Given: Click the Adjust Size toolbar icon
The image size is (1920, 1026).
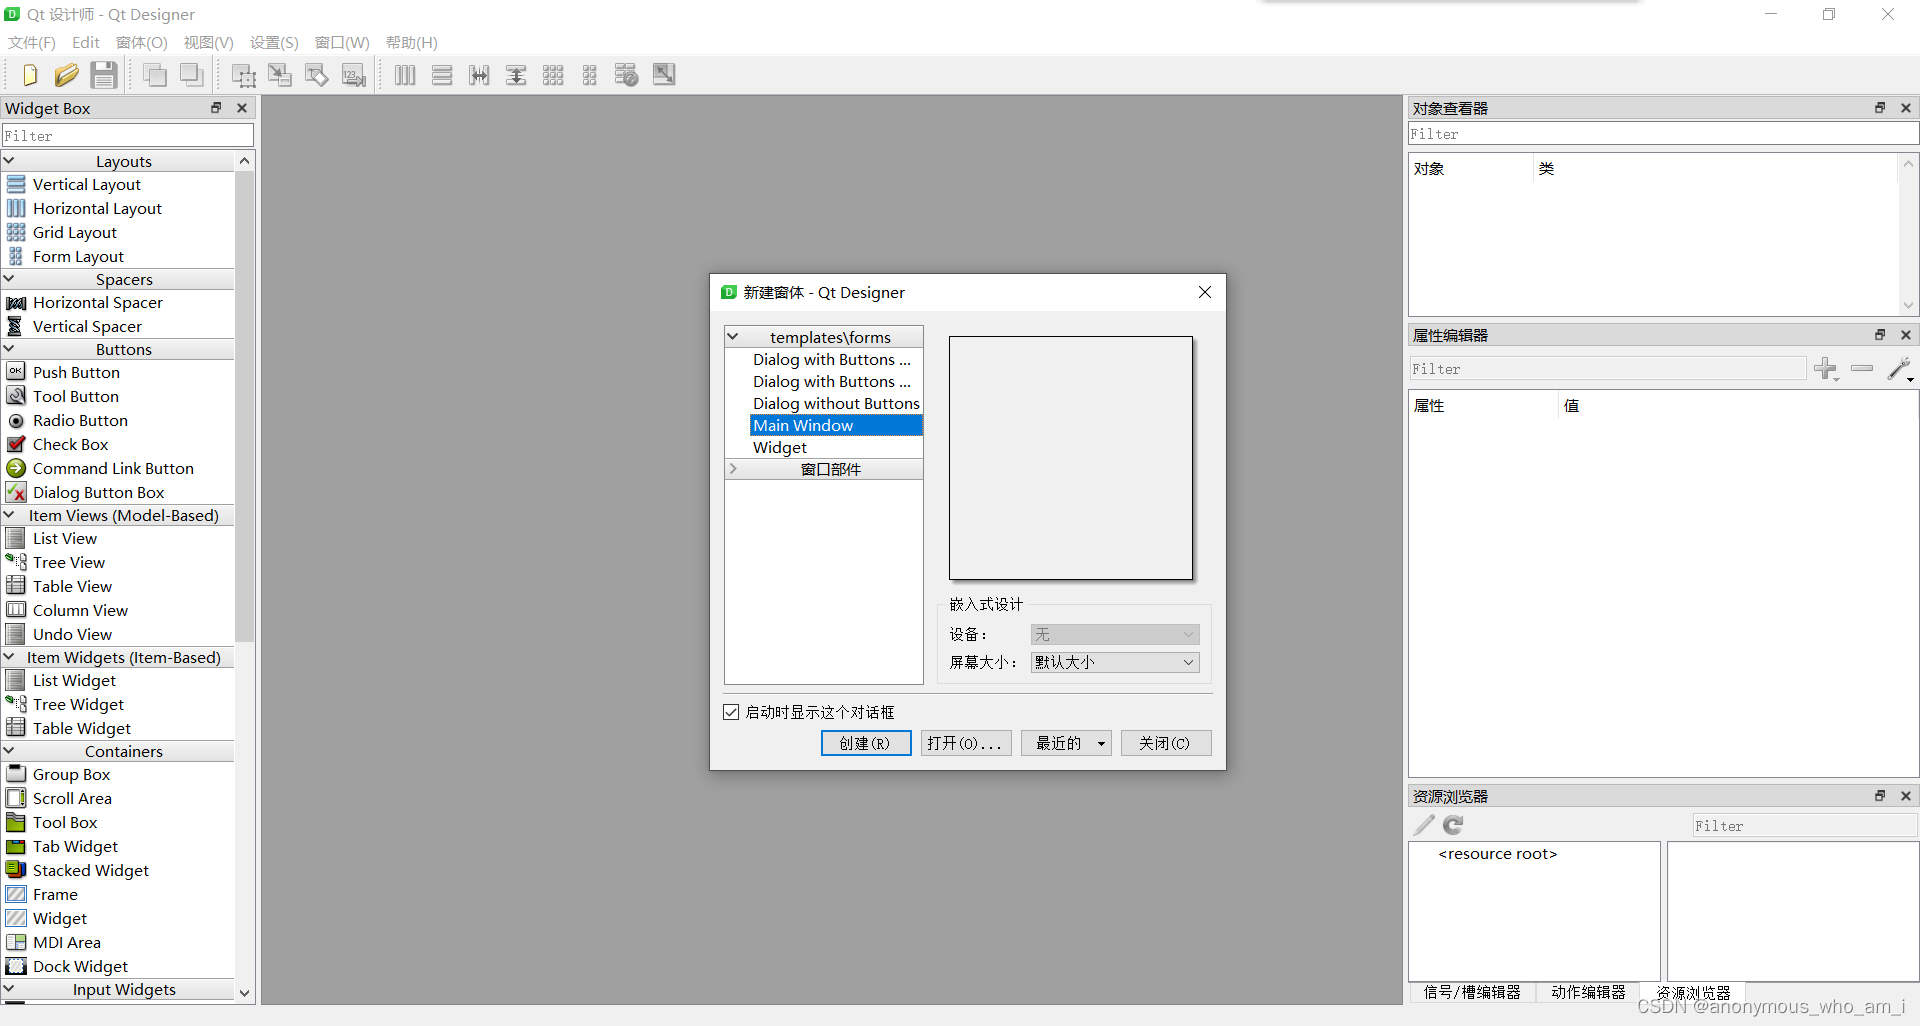Looking at the screenshot, I should click(663, 74).
